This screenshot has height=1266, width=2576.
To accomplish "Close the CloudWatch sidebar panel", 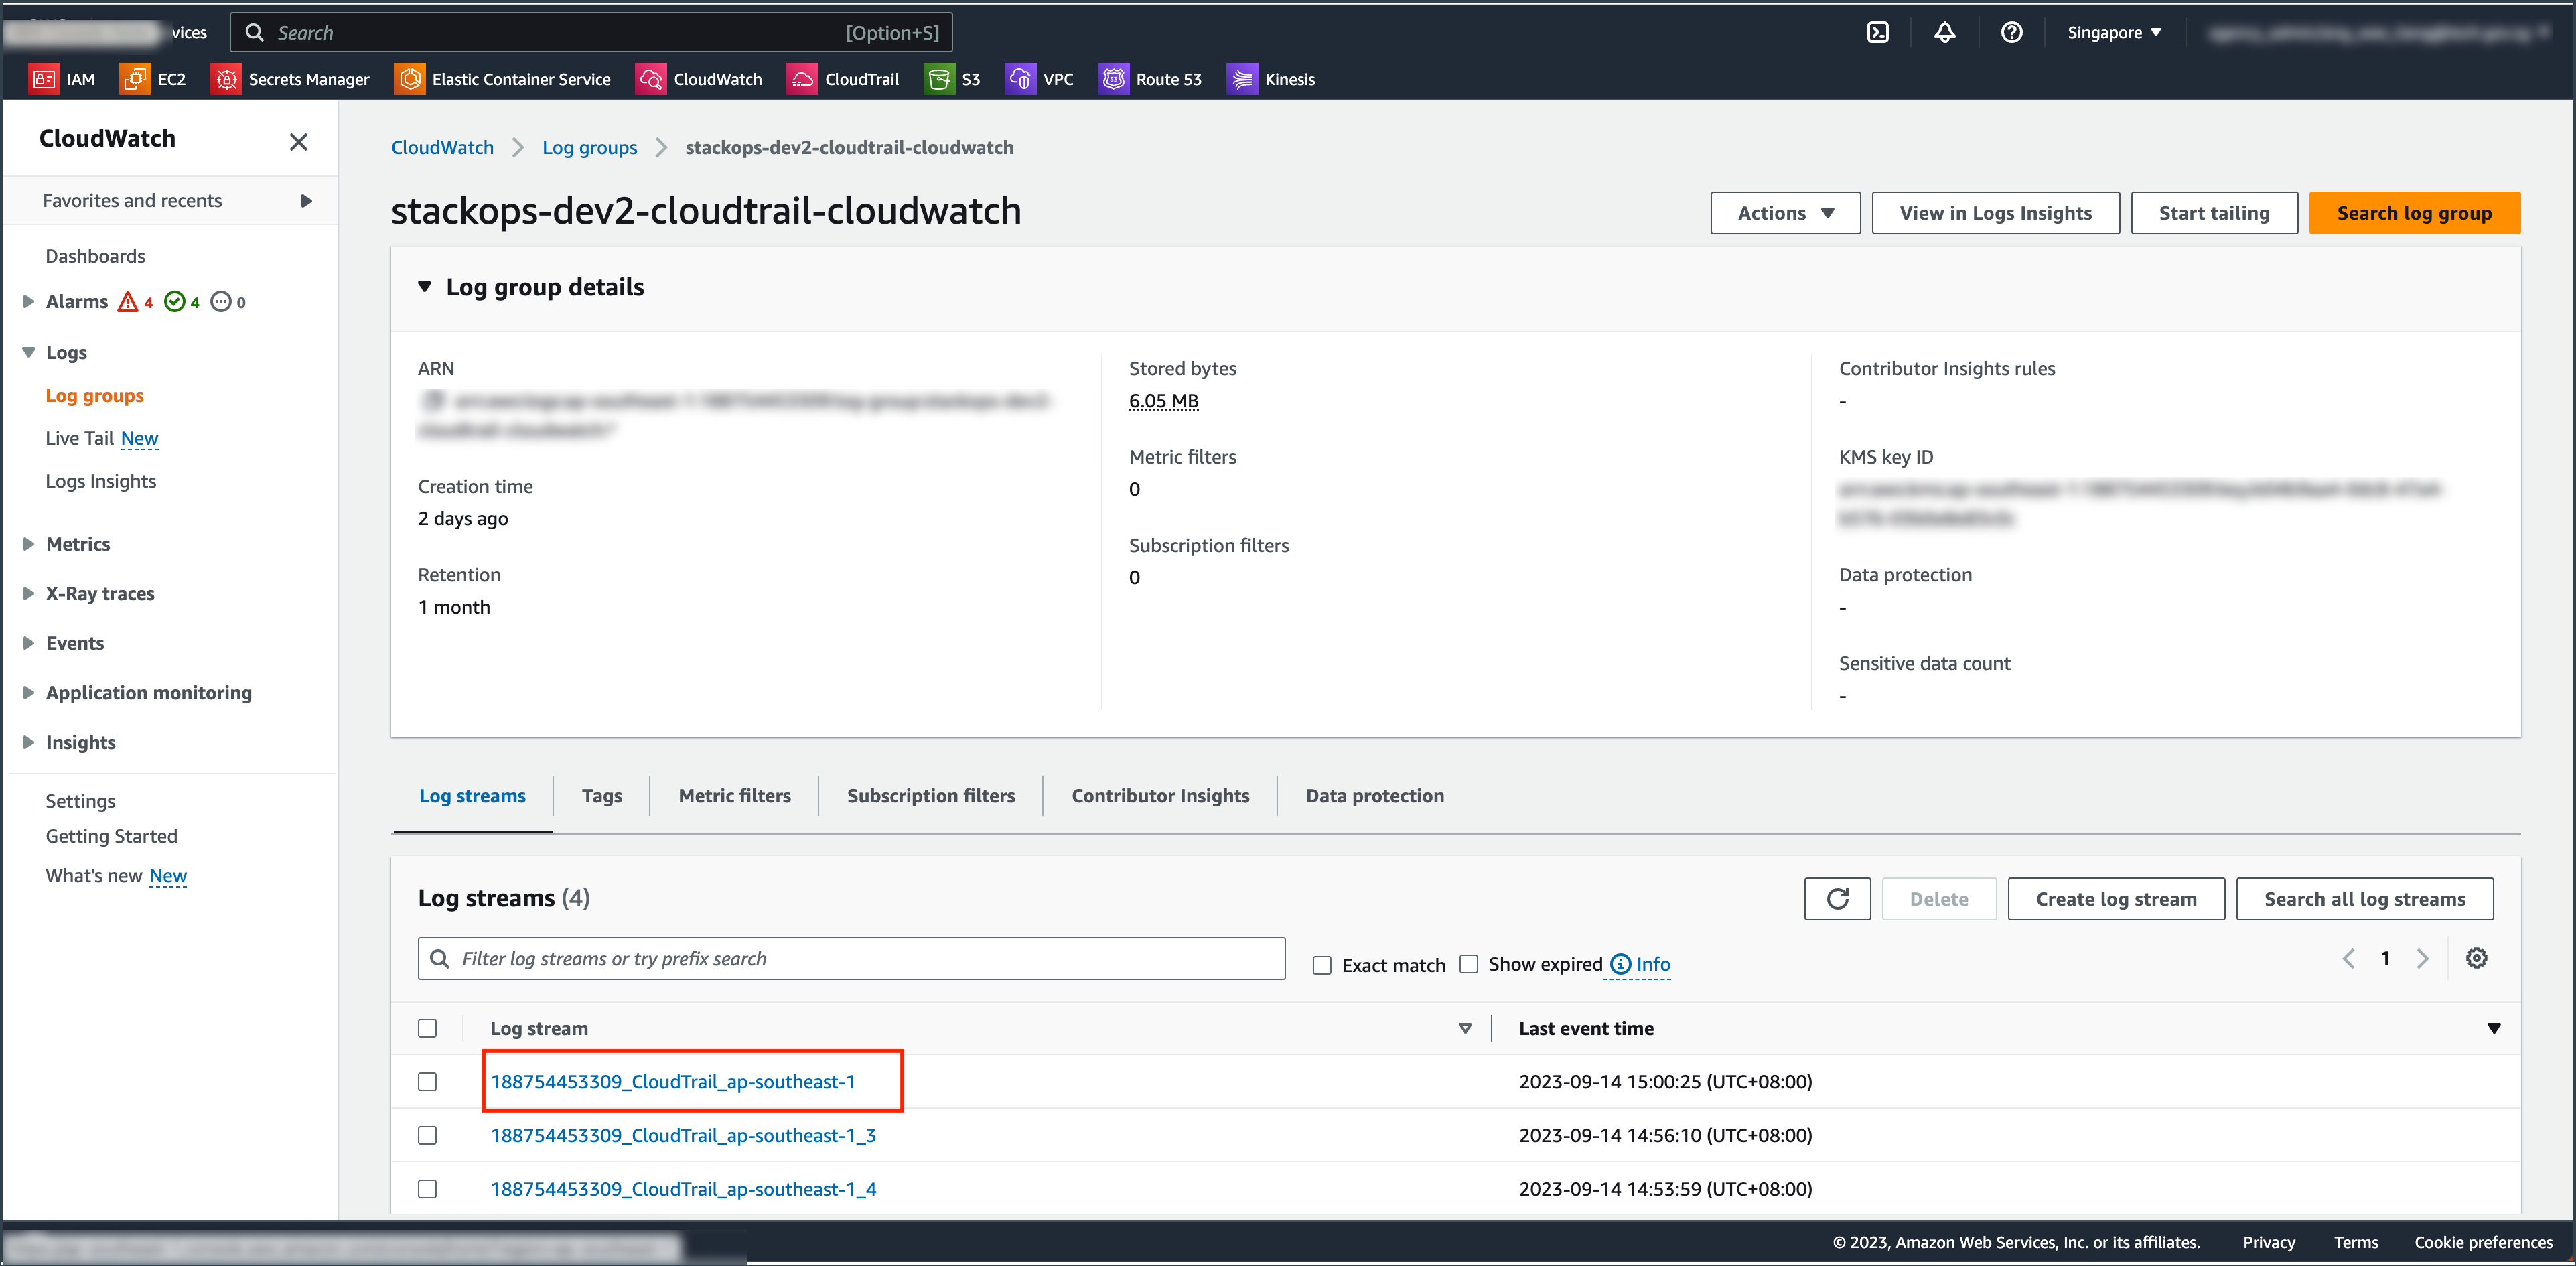I will (x=298, y=142).
